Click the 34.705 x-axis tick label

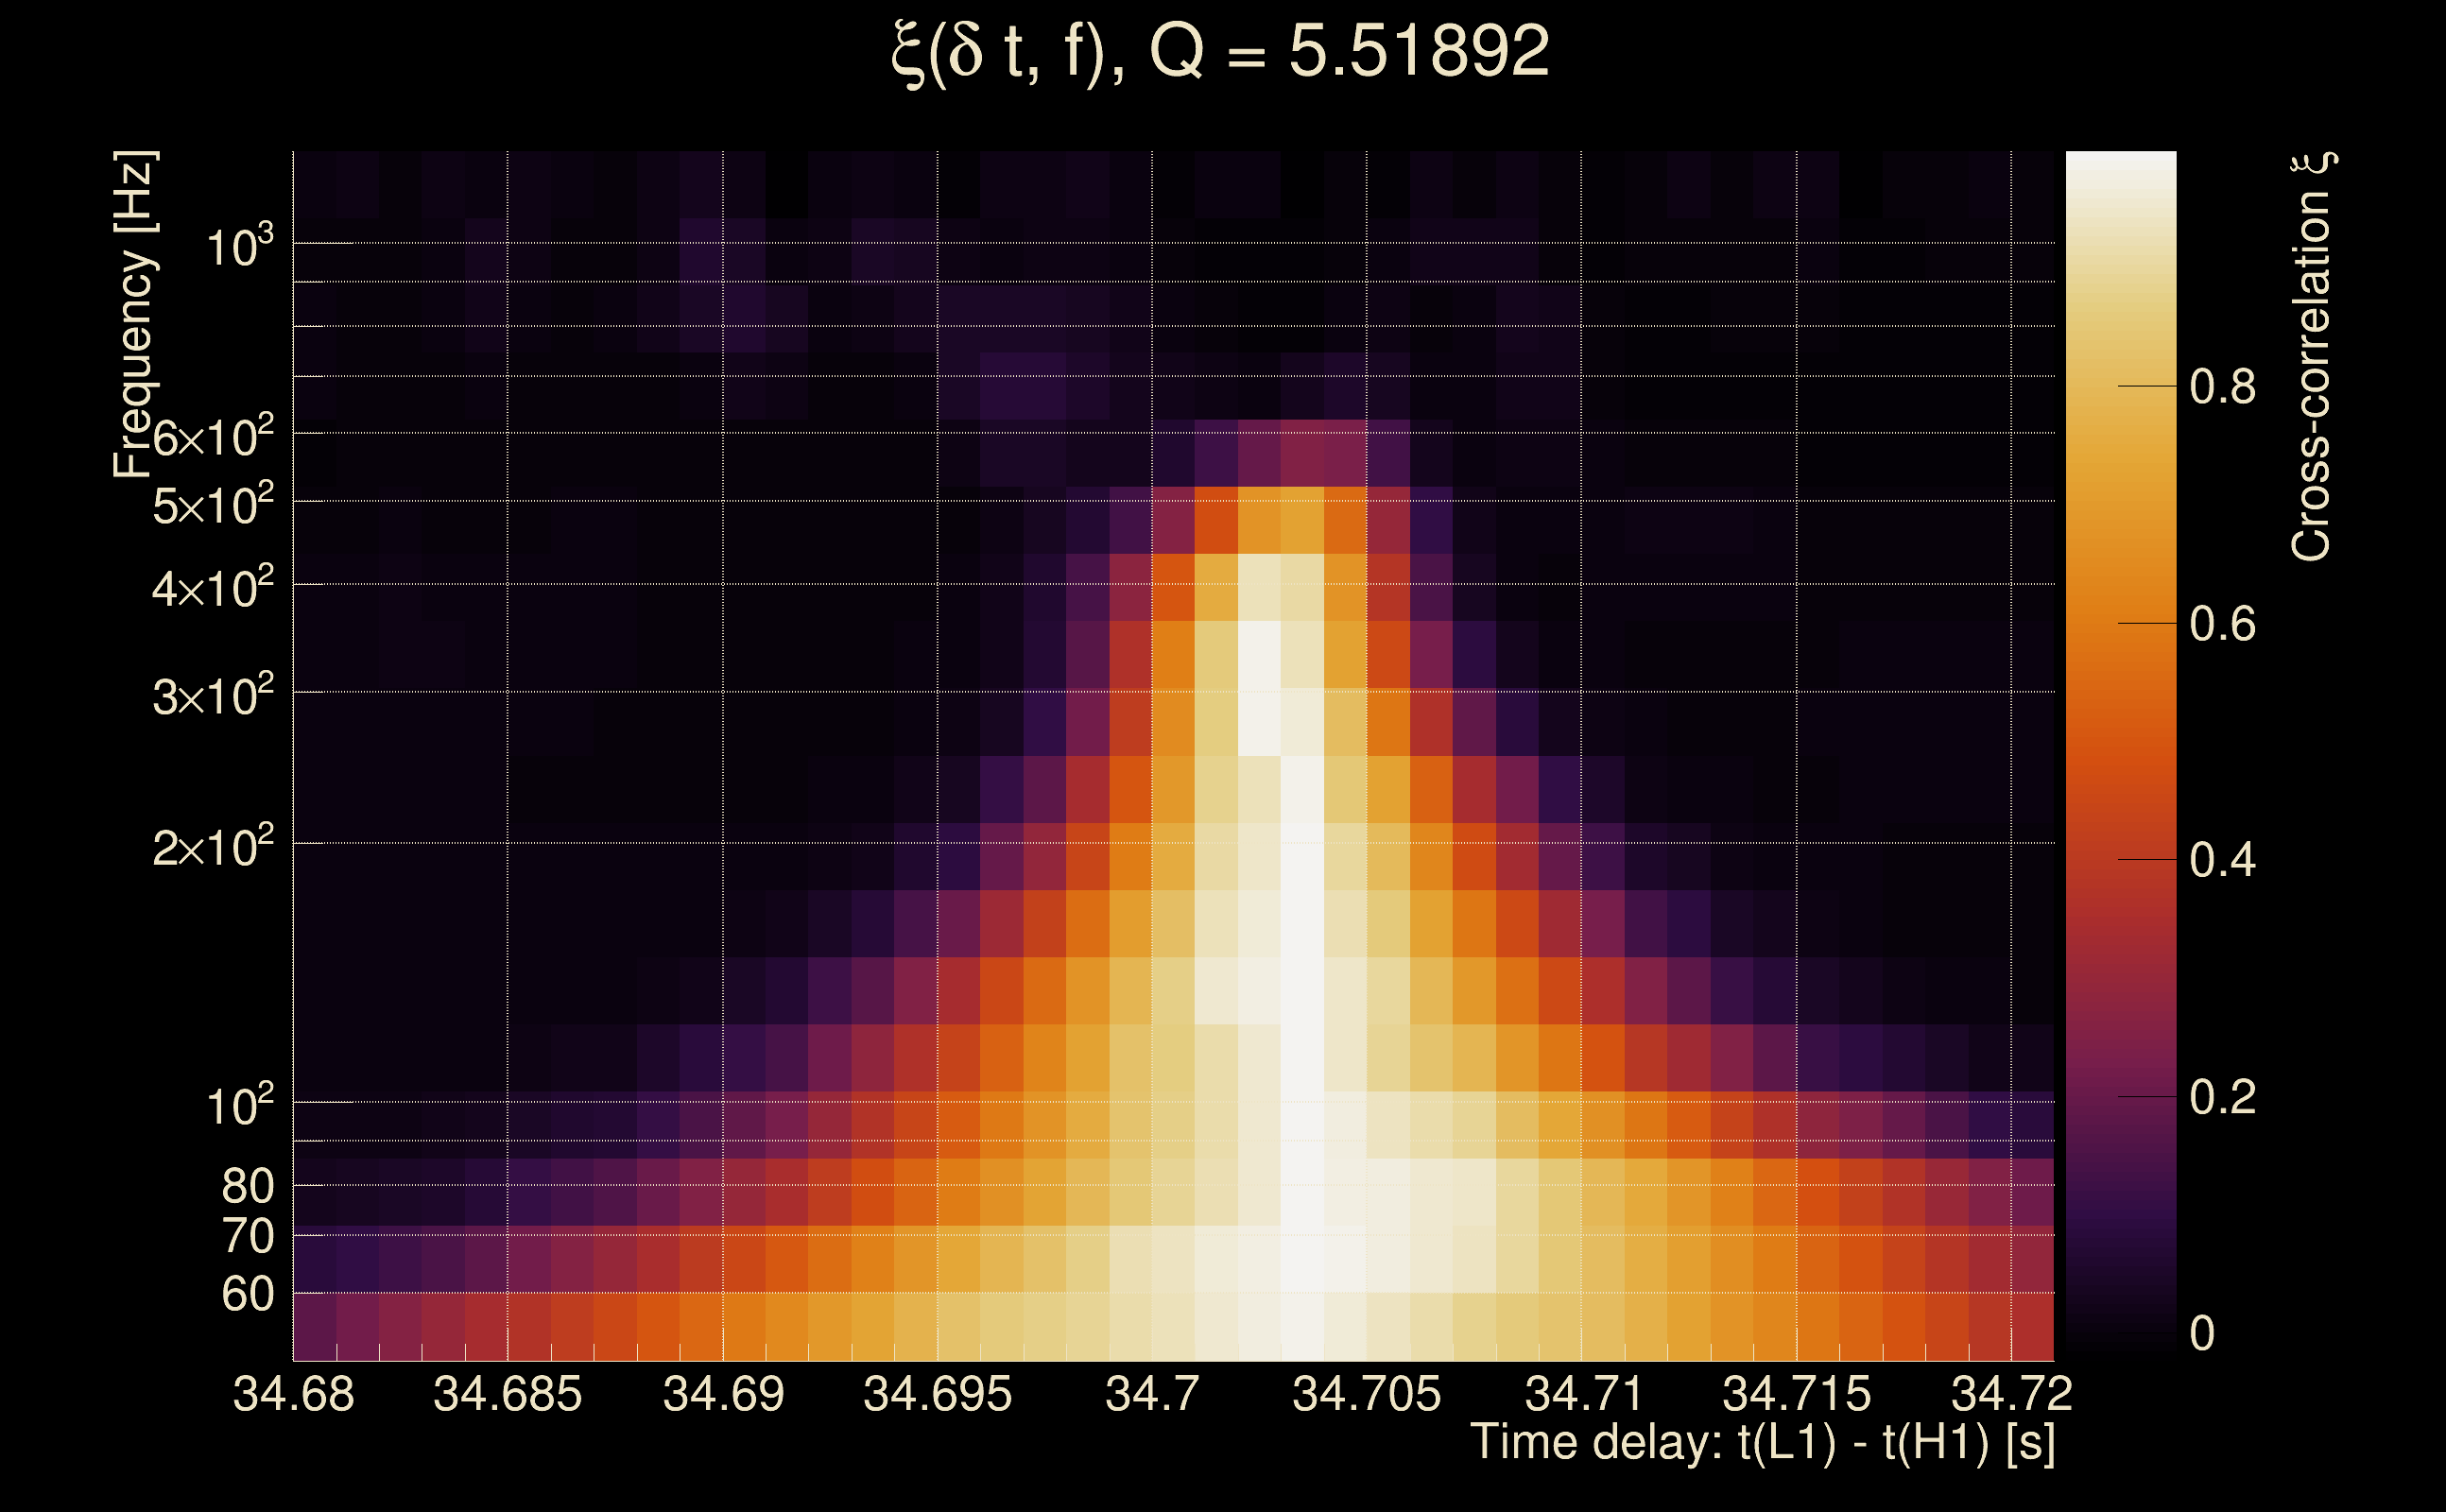[1366, 1394]
